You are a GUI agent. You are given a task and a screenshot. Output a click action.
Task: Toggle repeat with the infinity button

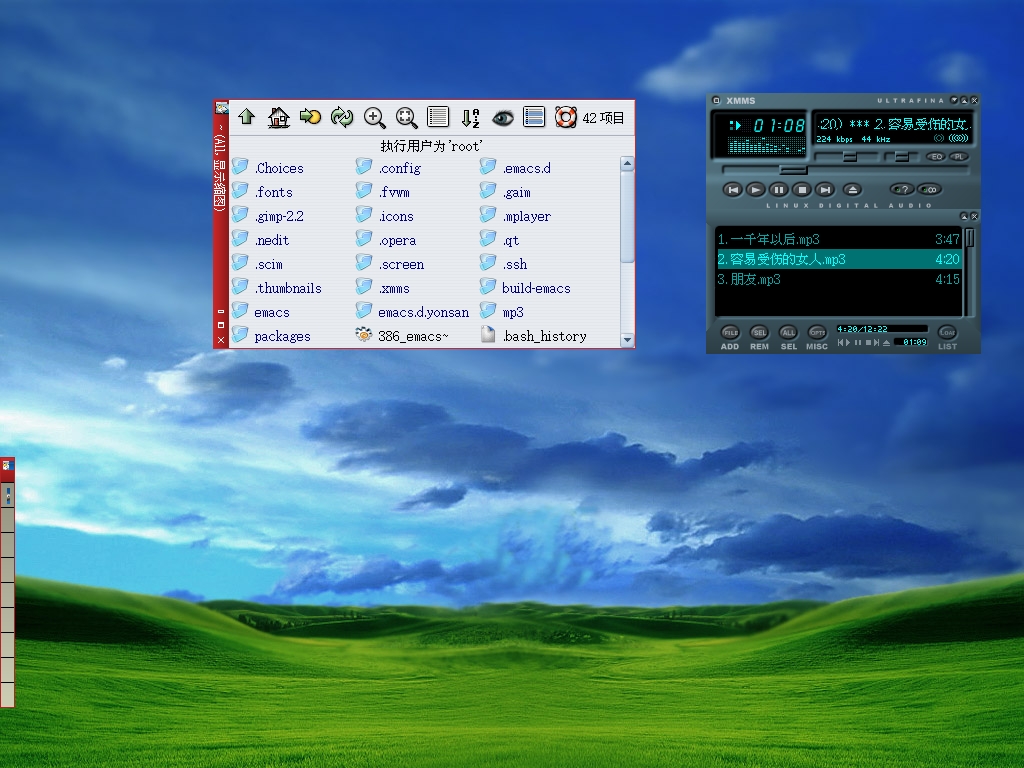[x=929, y=189]
